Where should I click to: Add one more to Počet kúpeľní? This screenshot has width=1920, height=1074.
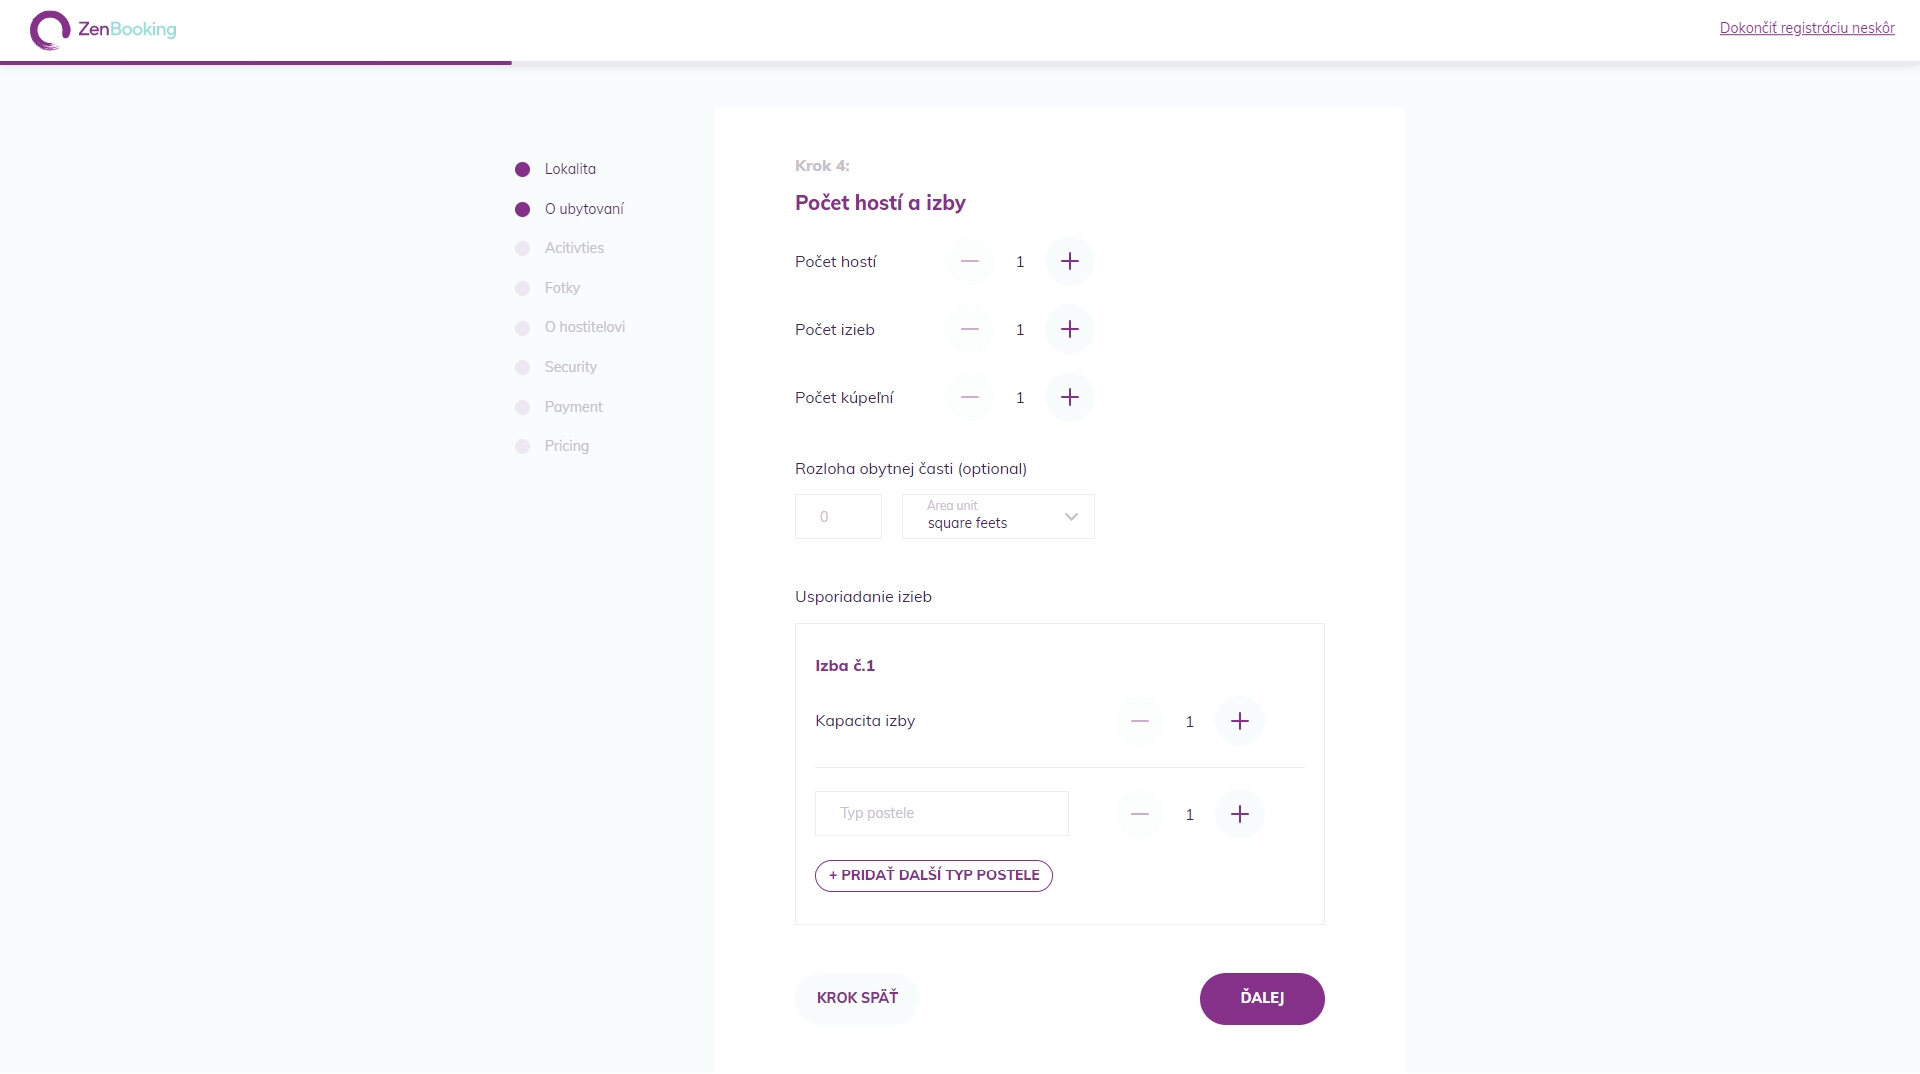pyautogui.click(x=1070, y=397)
